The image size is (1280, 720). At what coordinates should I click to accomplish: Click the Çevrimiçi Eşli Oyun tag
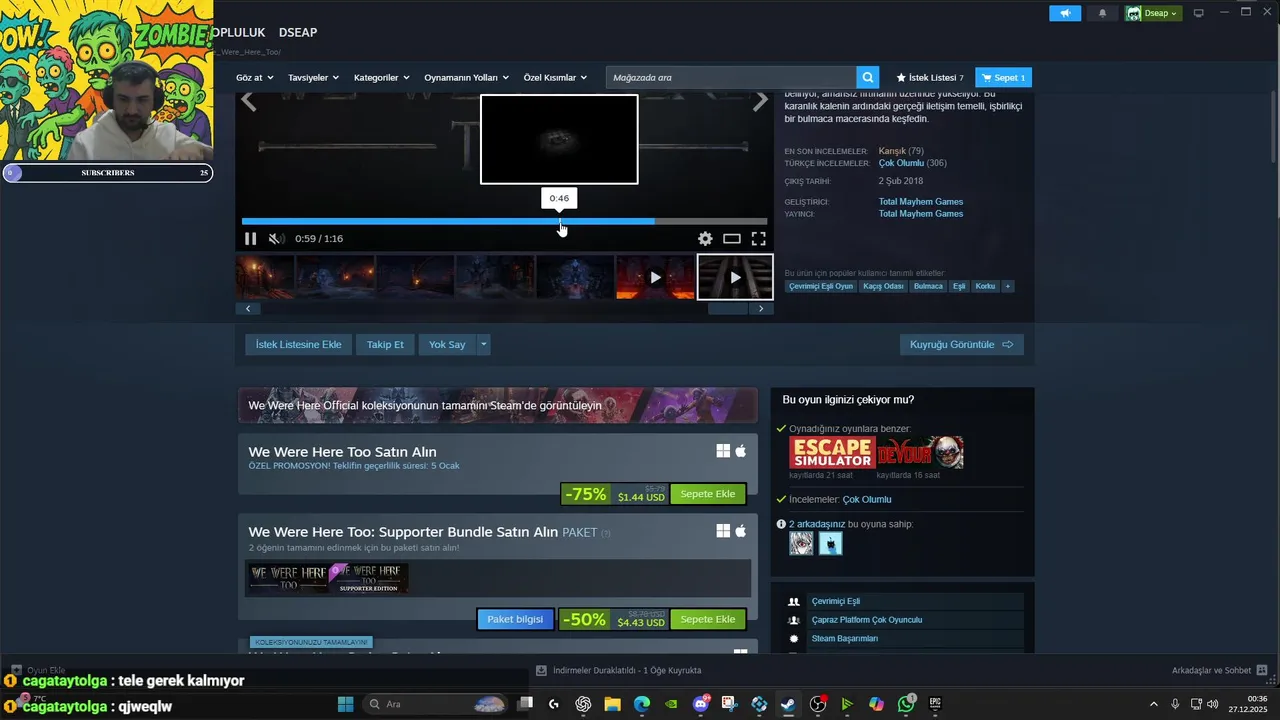(x=821, y=286)
